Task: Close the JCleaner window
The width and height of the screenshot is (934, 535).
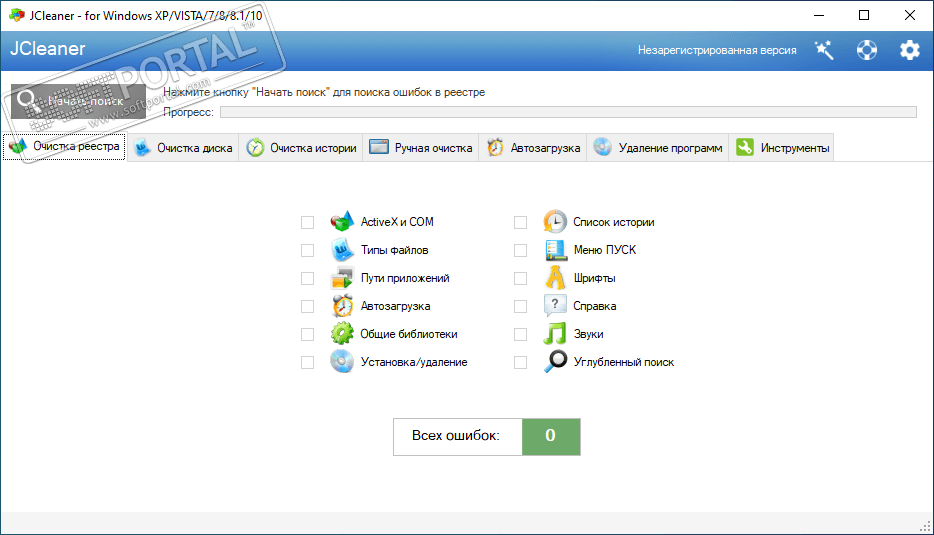Action: coord(910,15)
